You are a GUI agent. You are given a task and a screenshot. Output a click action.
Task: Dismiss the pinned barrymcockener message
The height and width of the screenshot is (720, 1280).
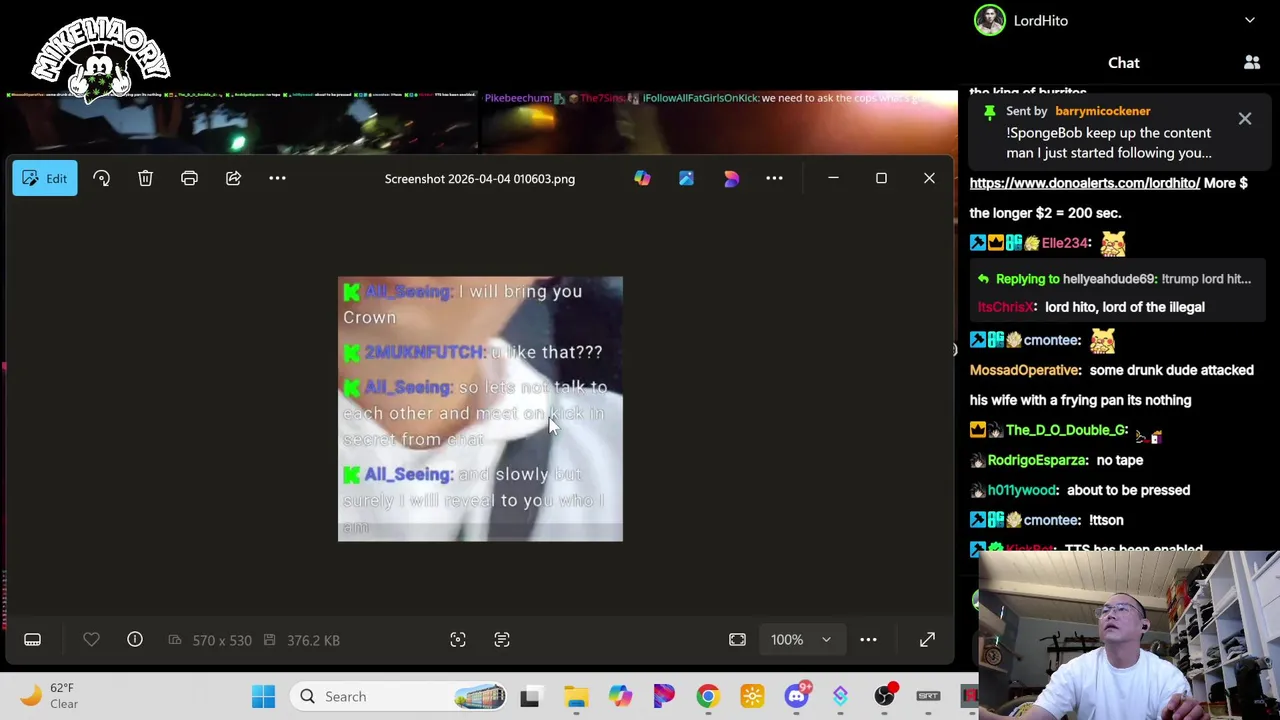tap(1245, 119)
